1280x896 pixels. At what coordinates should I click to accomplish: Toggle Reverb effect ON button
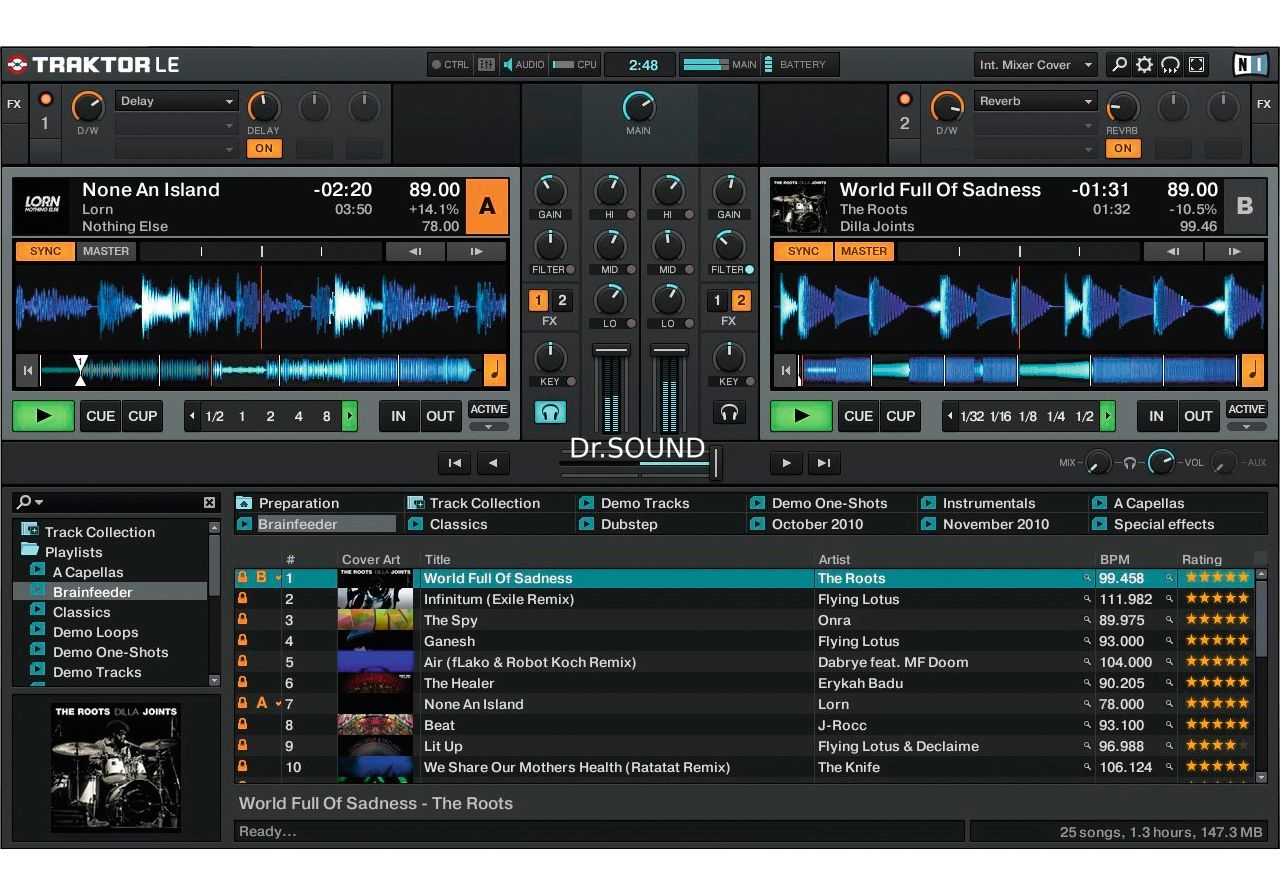1123,148
